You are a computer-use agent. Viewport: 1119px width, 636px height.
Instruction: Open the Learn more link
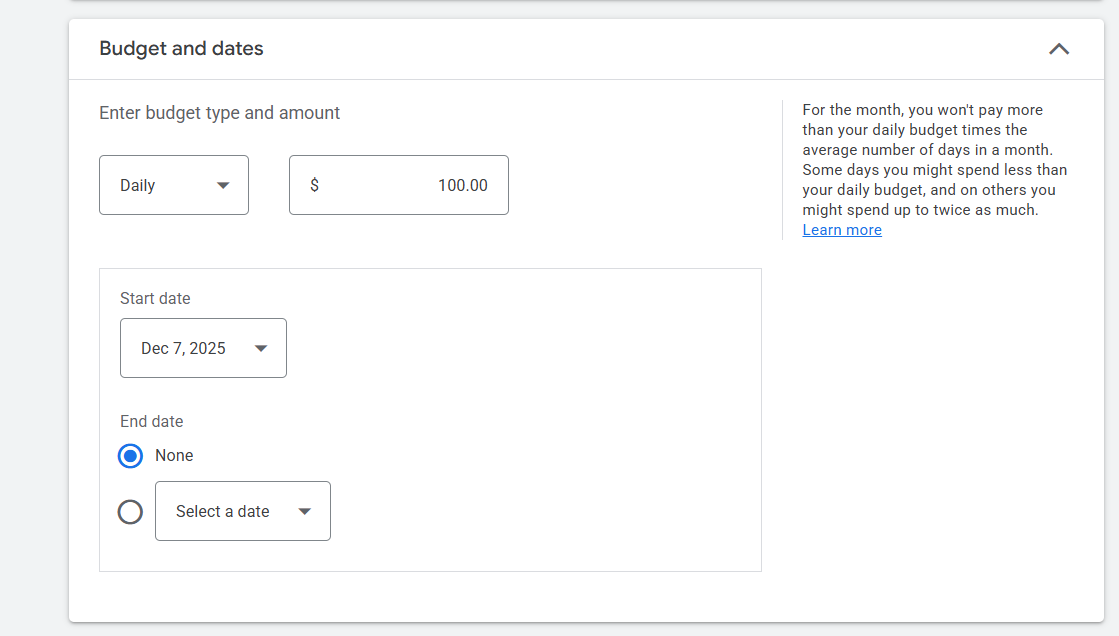[841, 230]
